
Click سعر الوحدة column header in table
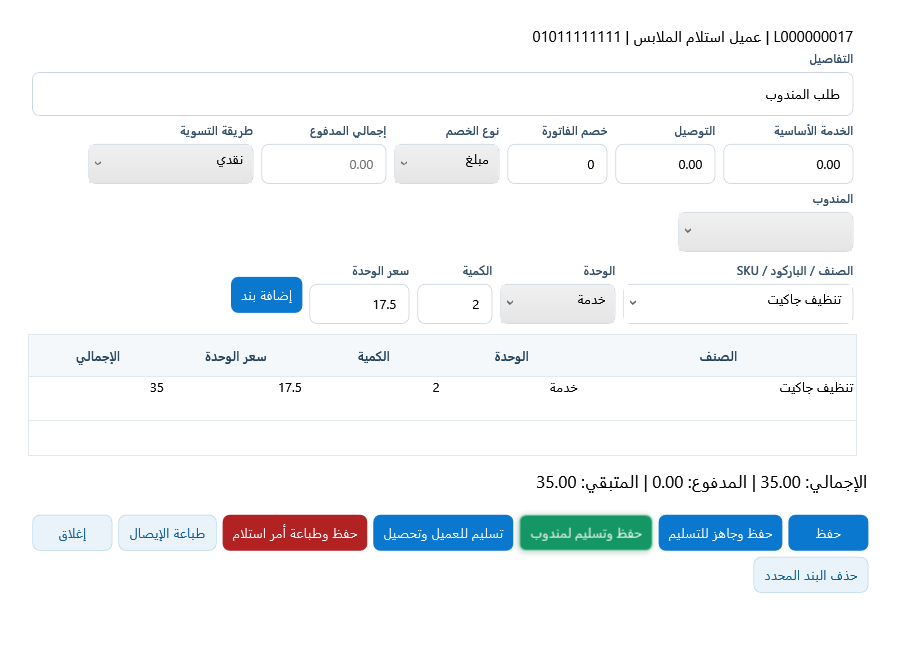click(236, 356)
